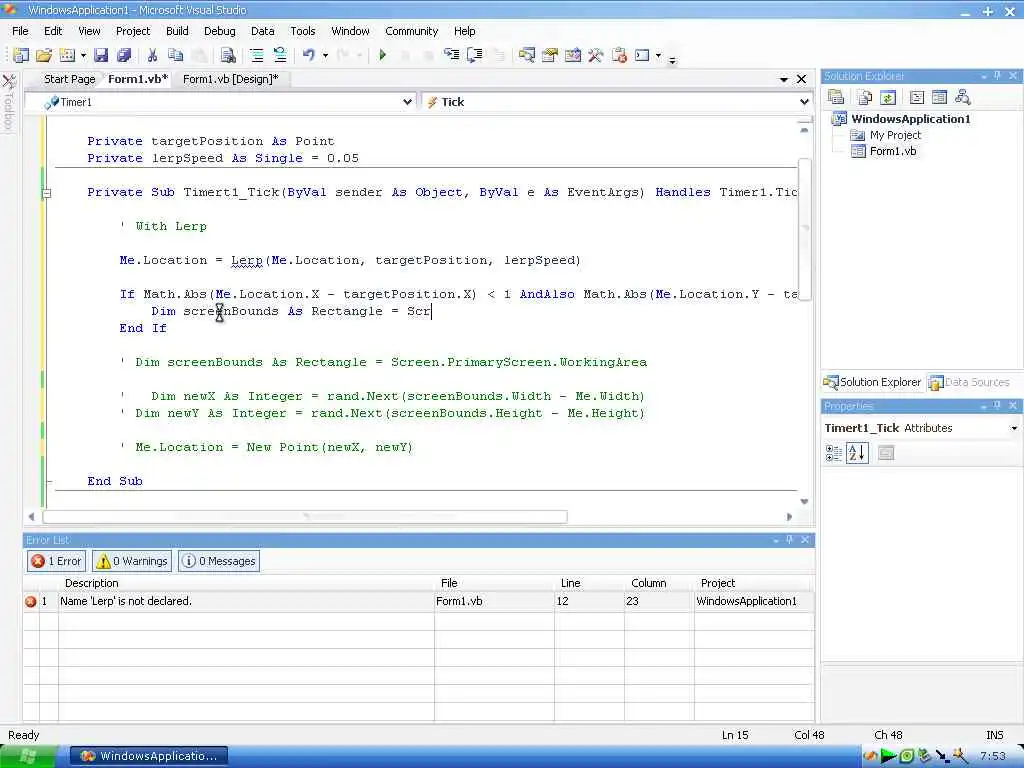Click the Save All icon

[x=123, y=56]
